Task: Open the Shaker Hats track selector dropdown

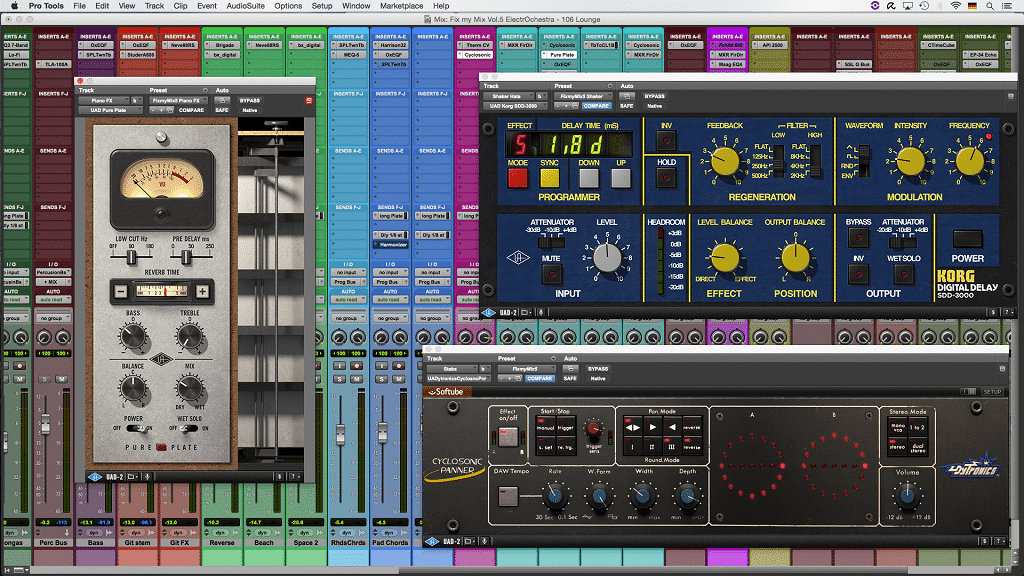Action: [509, 96]
